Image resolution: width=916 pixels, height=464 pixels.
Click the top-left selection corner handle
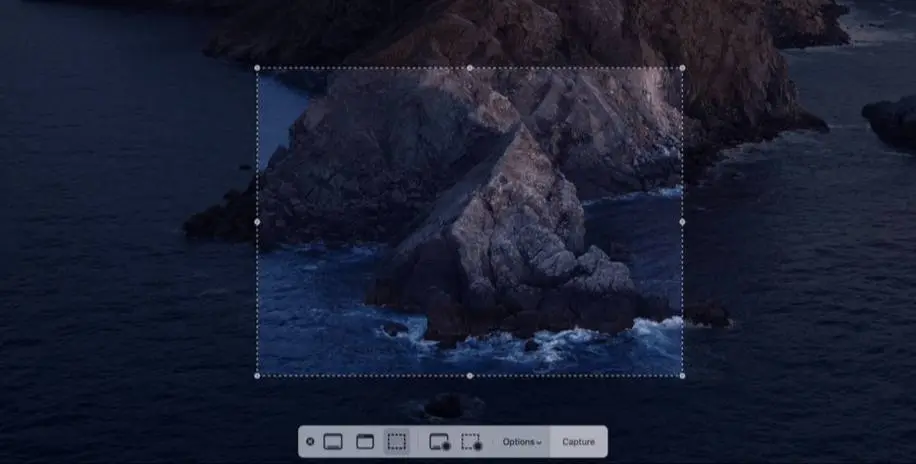(x=258, y=68)
